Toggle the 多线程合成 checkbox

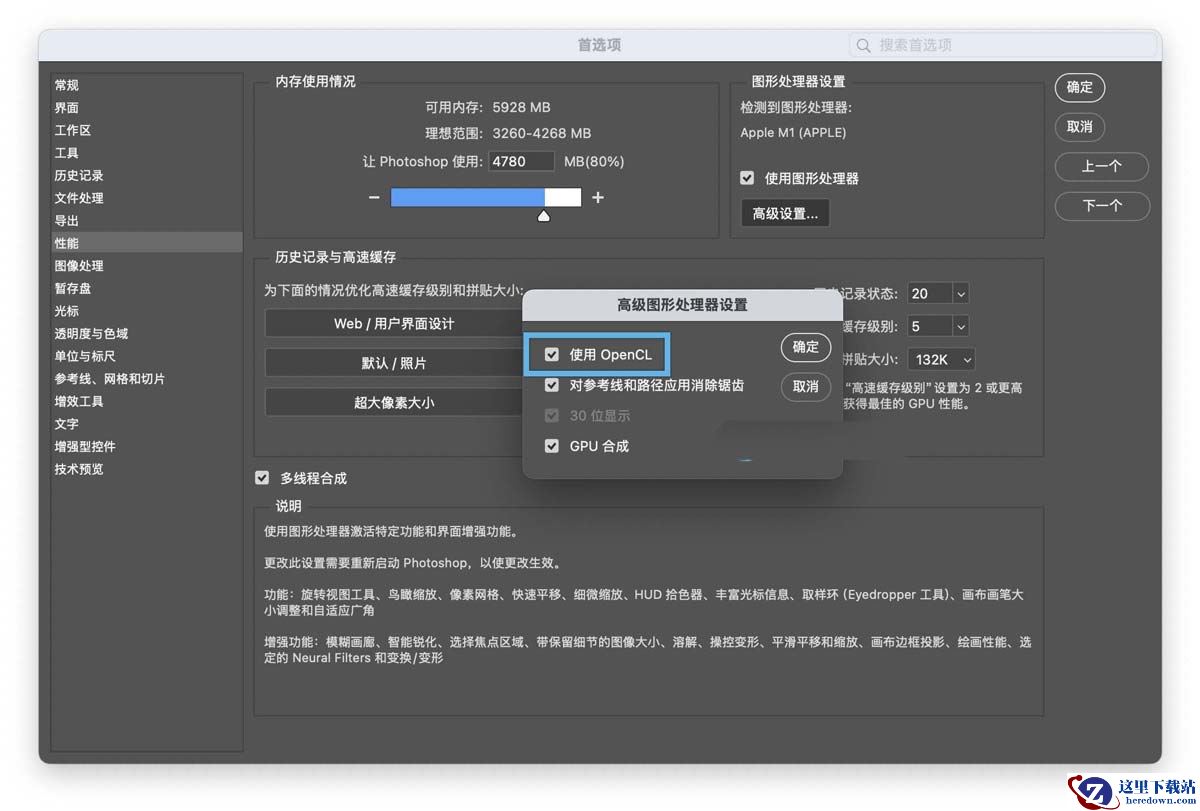[262, 478]
